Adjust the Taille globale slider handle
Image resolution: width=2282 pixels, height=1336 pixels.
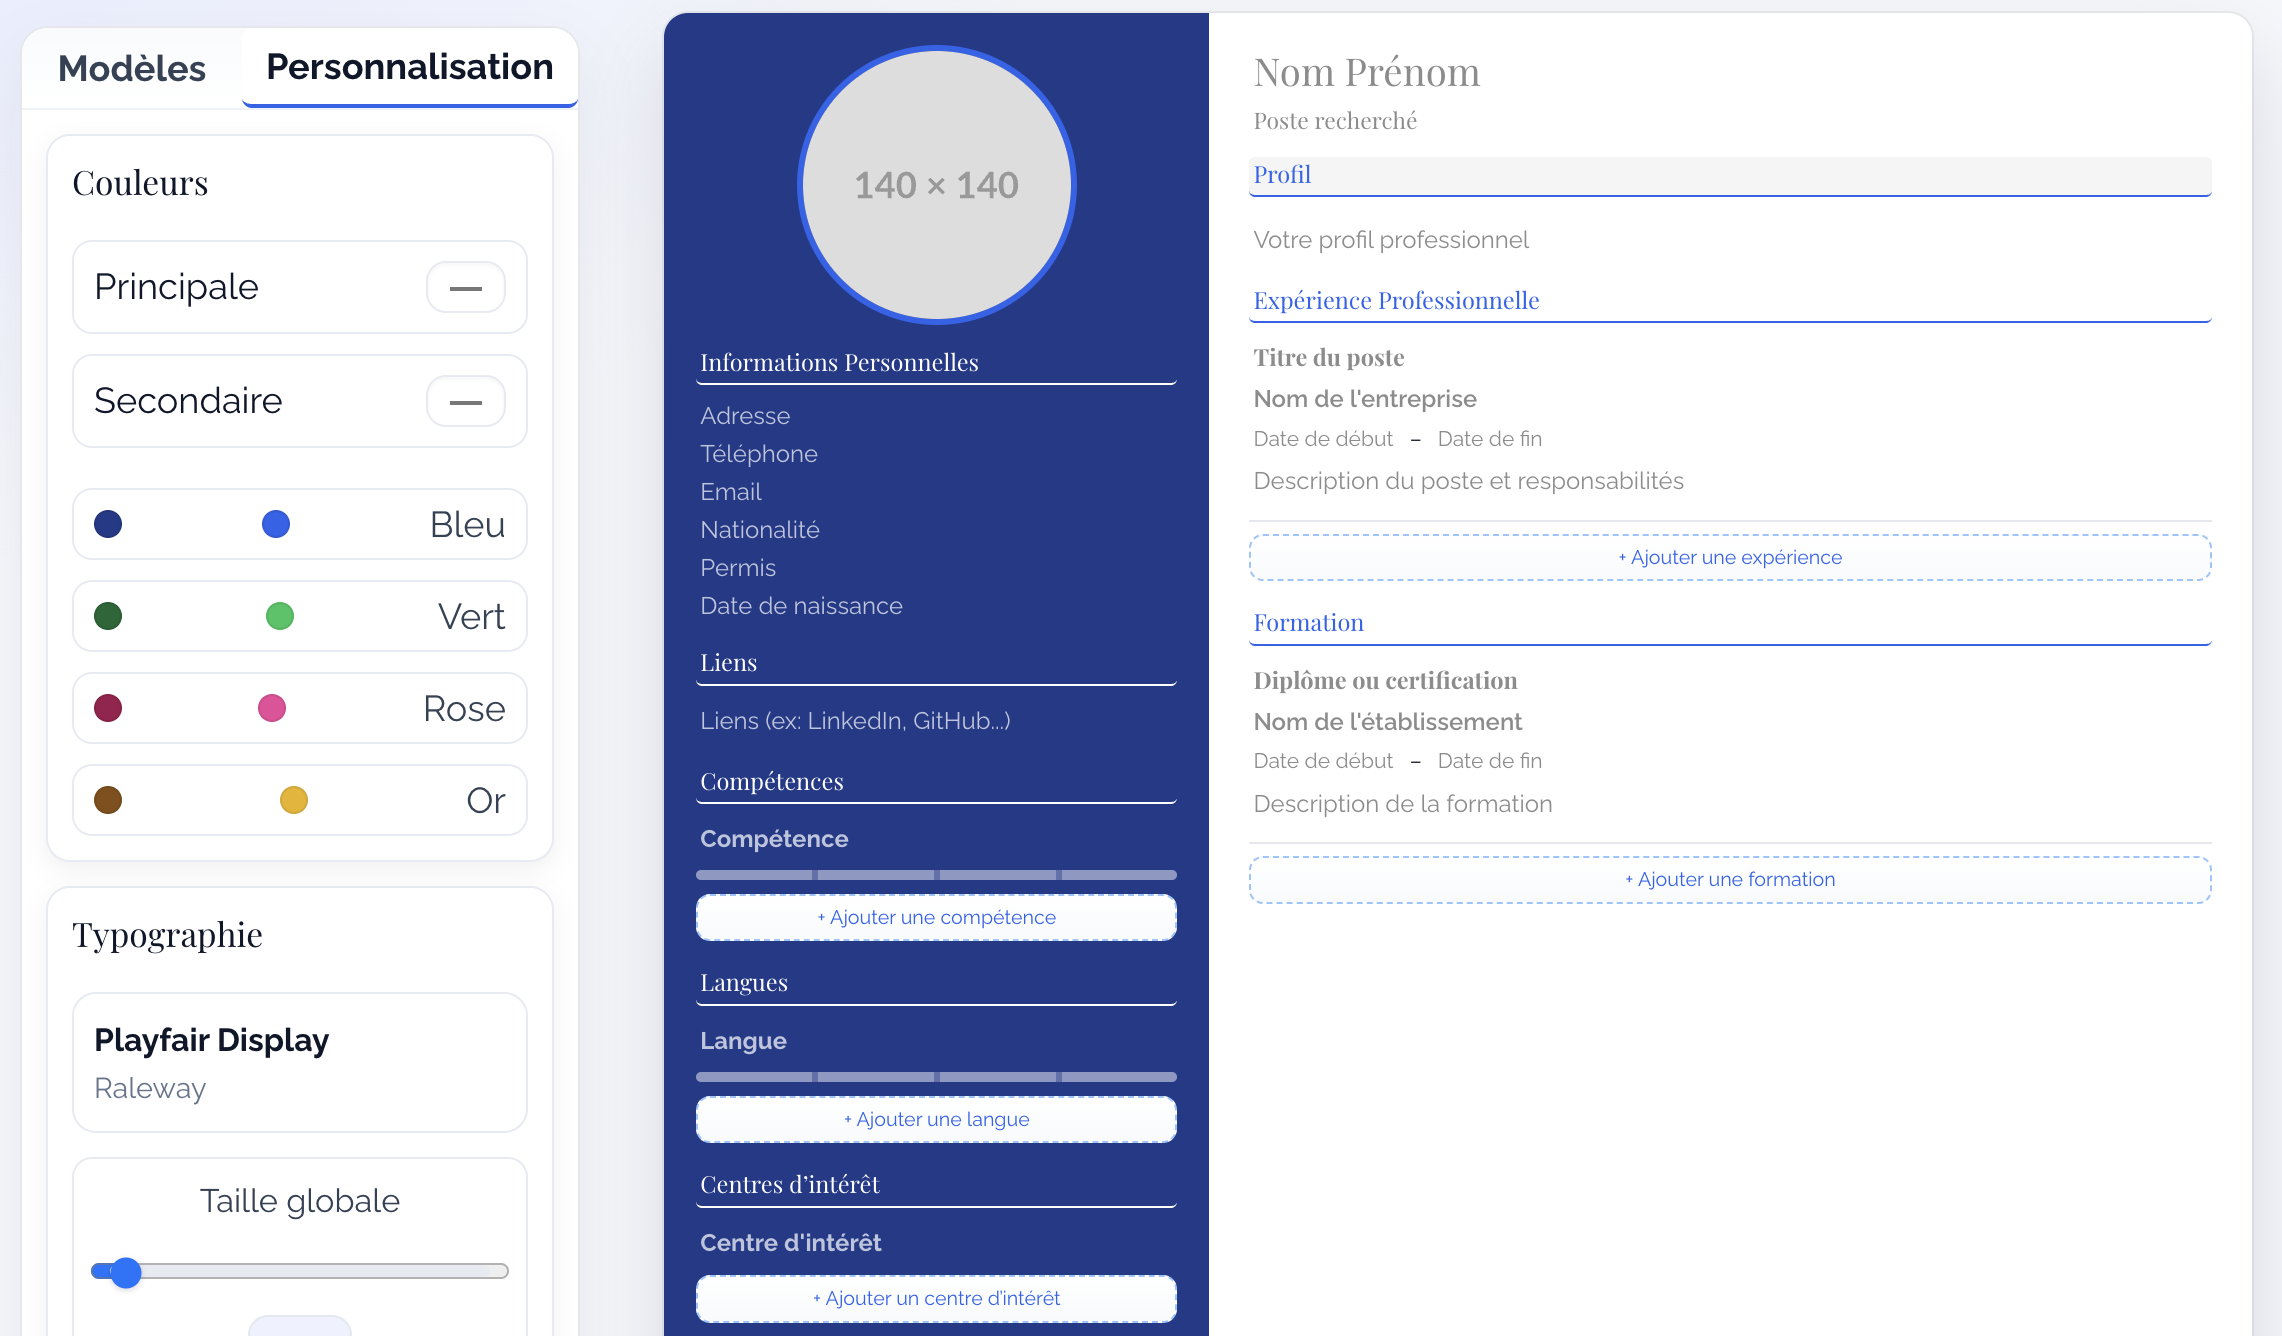[126, 1272]
